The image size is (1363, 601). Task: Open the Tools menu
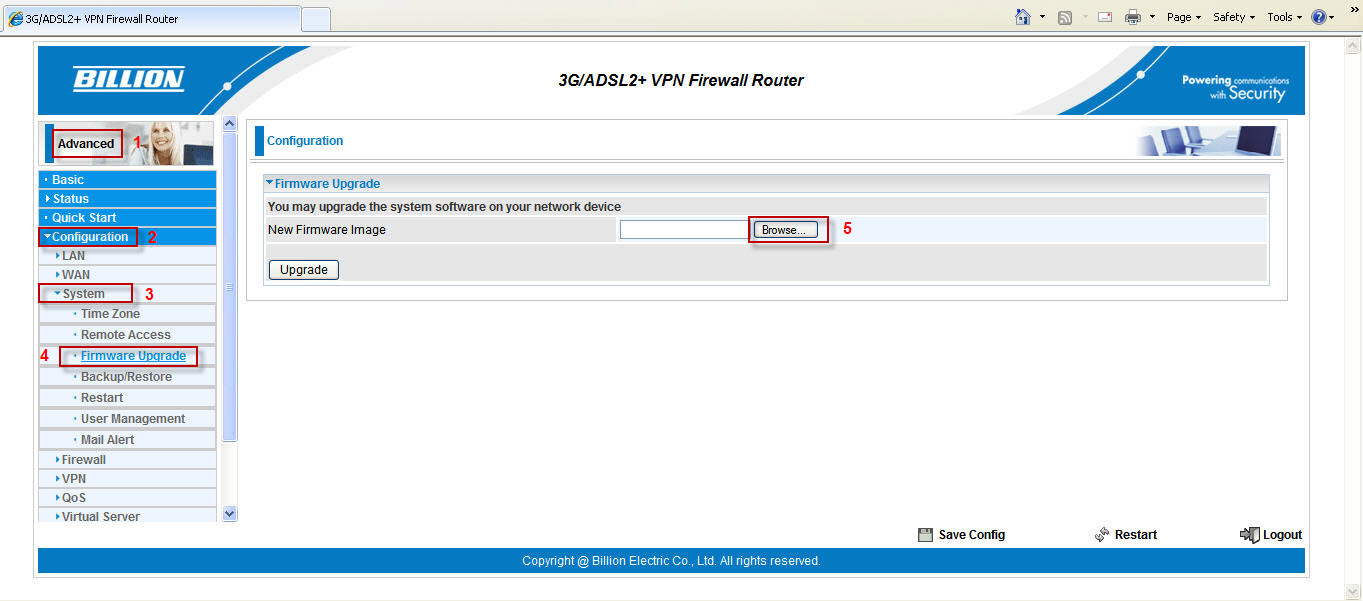coord(1285,17)
